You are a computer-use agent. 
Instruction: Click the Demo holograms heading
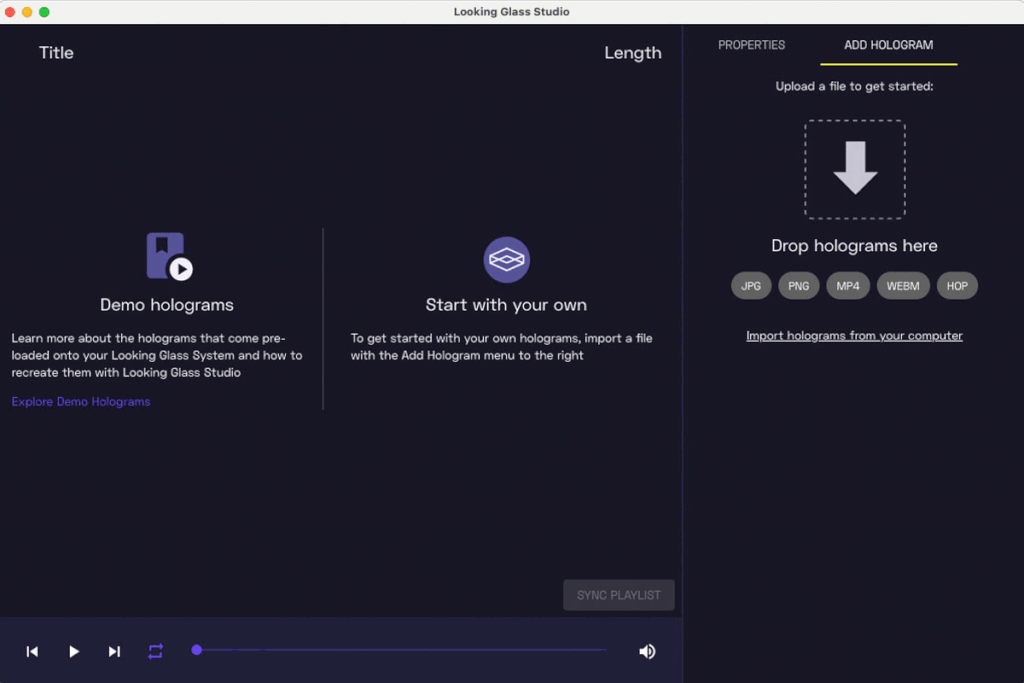pyautogui.click(x=167, y=305)
